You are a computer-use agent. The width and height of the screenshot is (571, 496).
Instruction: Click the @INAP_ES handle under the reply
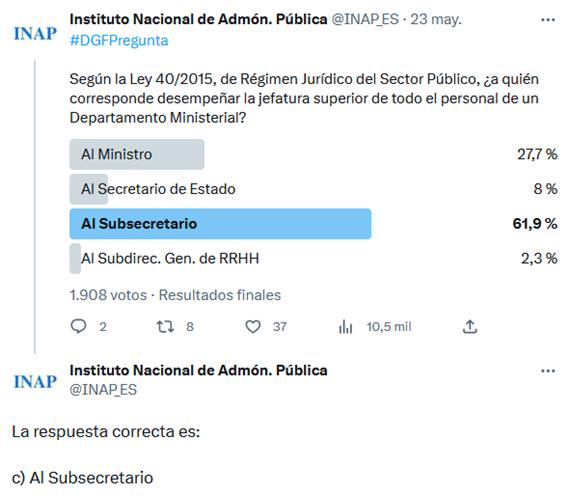pos(103,390)
